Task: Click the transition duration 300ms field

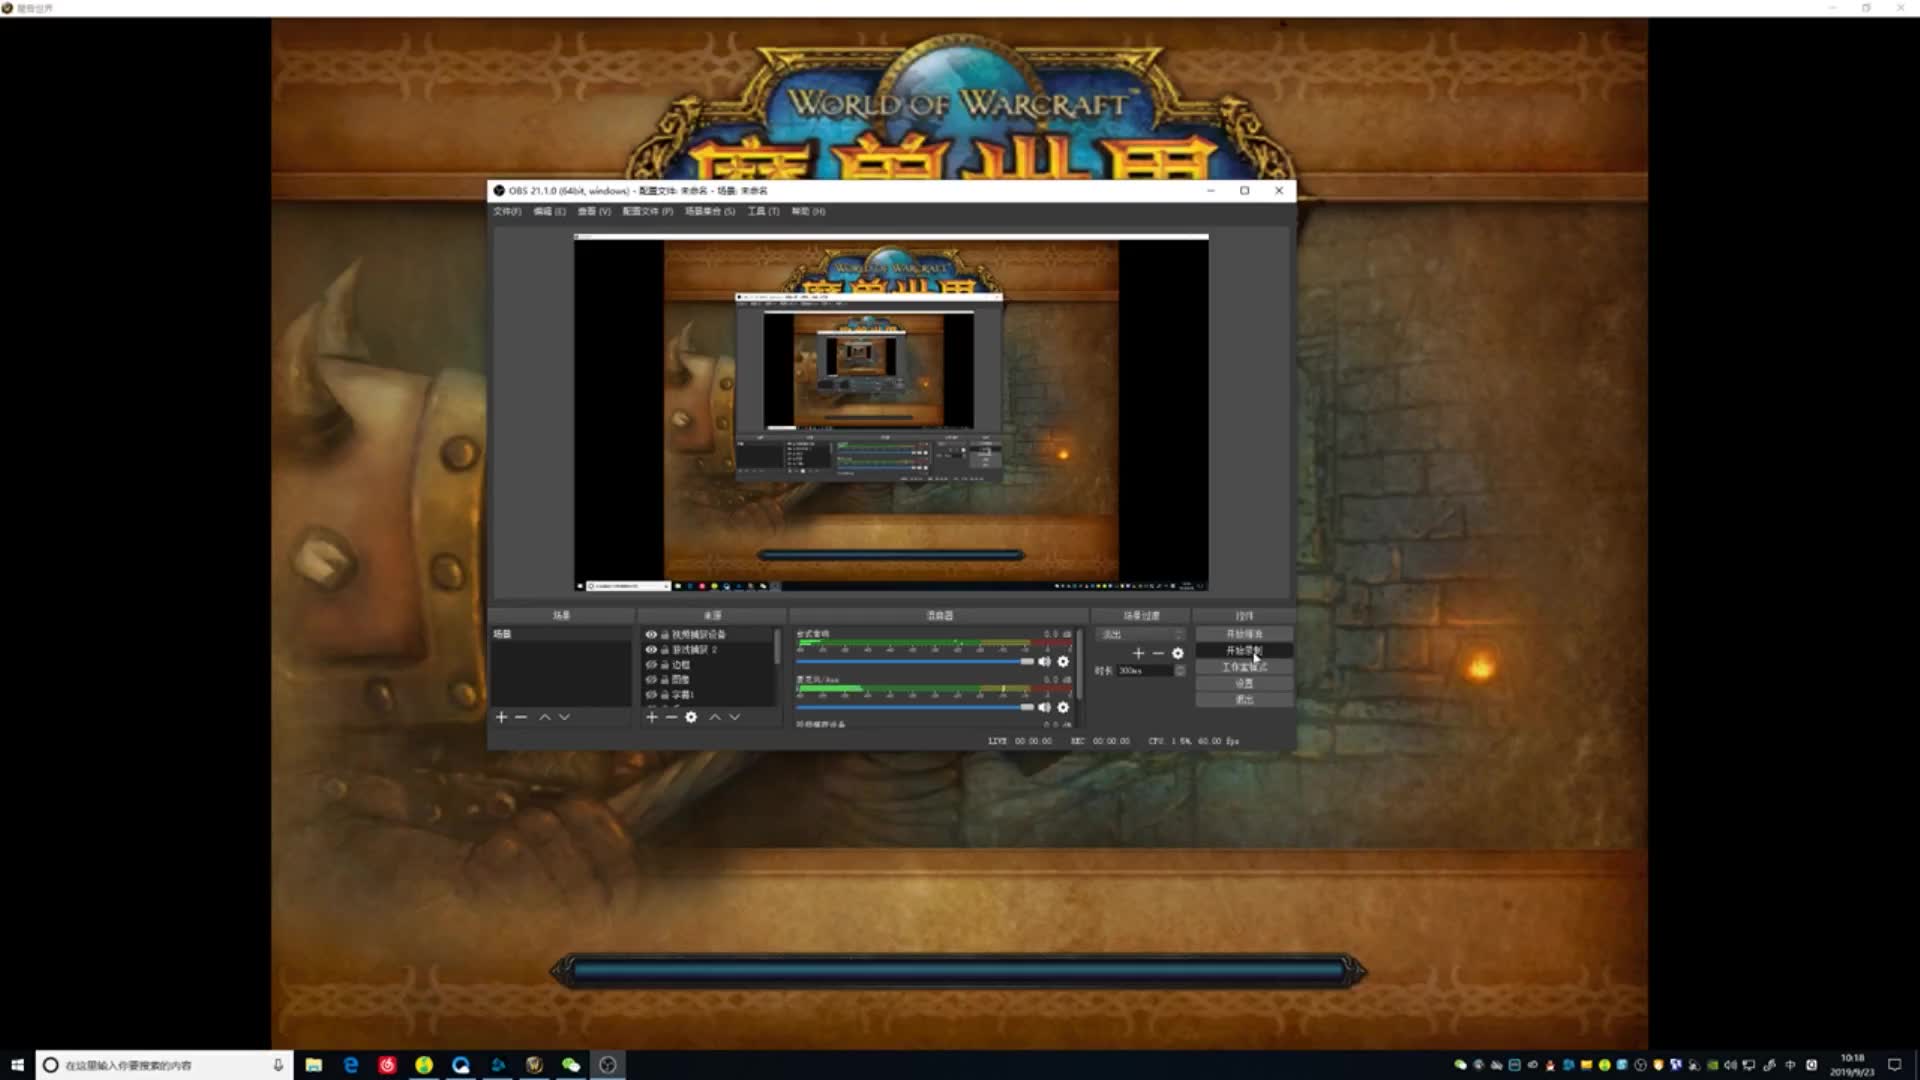Action: click(x=1145, y=670)
